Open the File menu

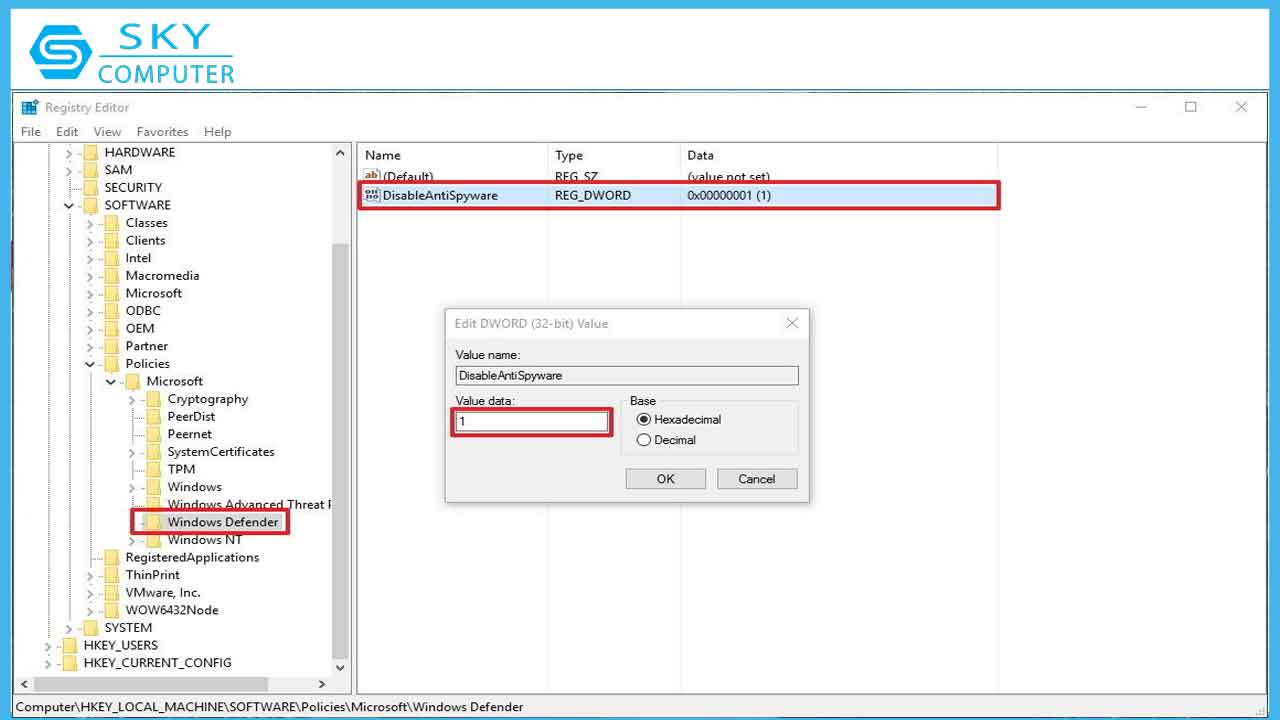click(x=31, y=131)
